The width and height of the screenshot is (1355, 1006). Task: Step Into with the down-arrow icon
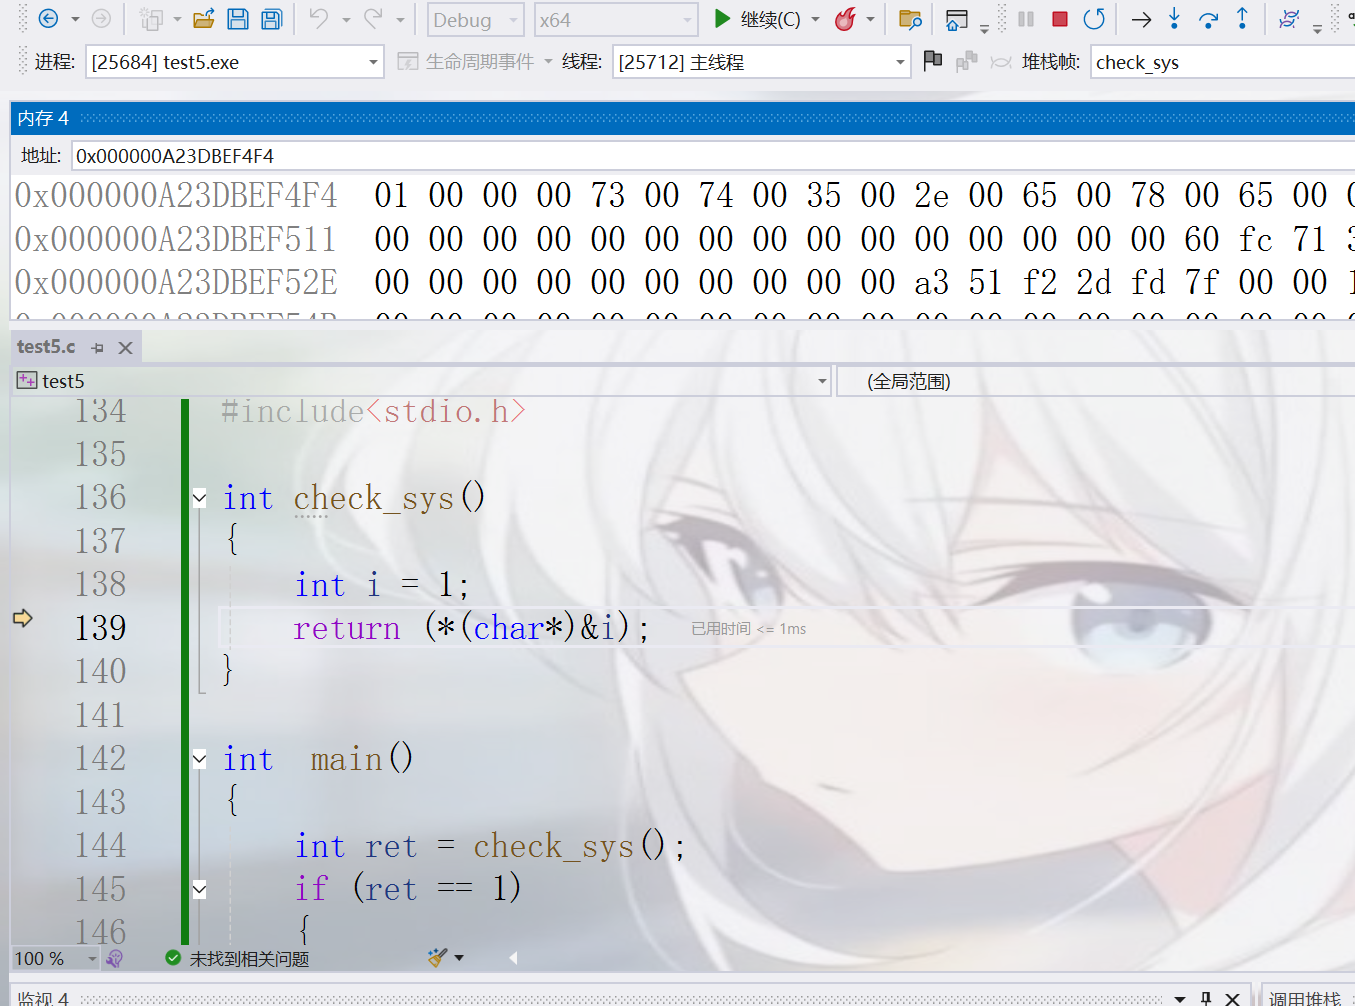click(x=1175, y=19)
